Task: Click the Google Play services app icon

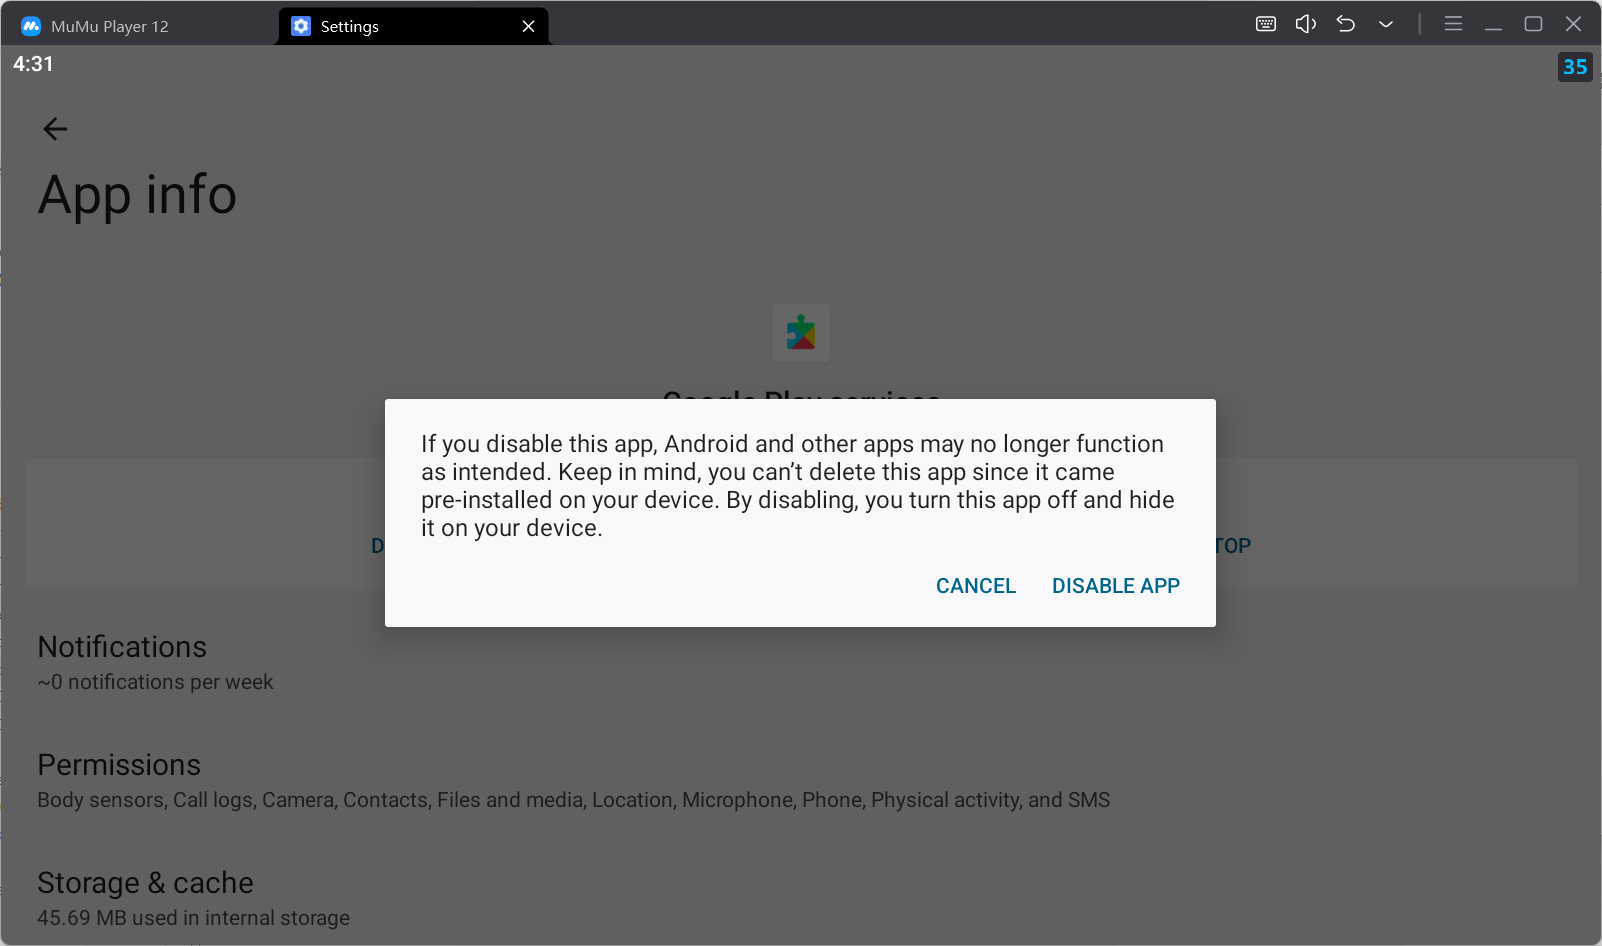Action: click(800, 333)
